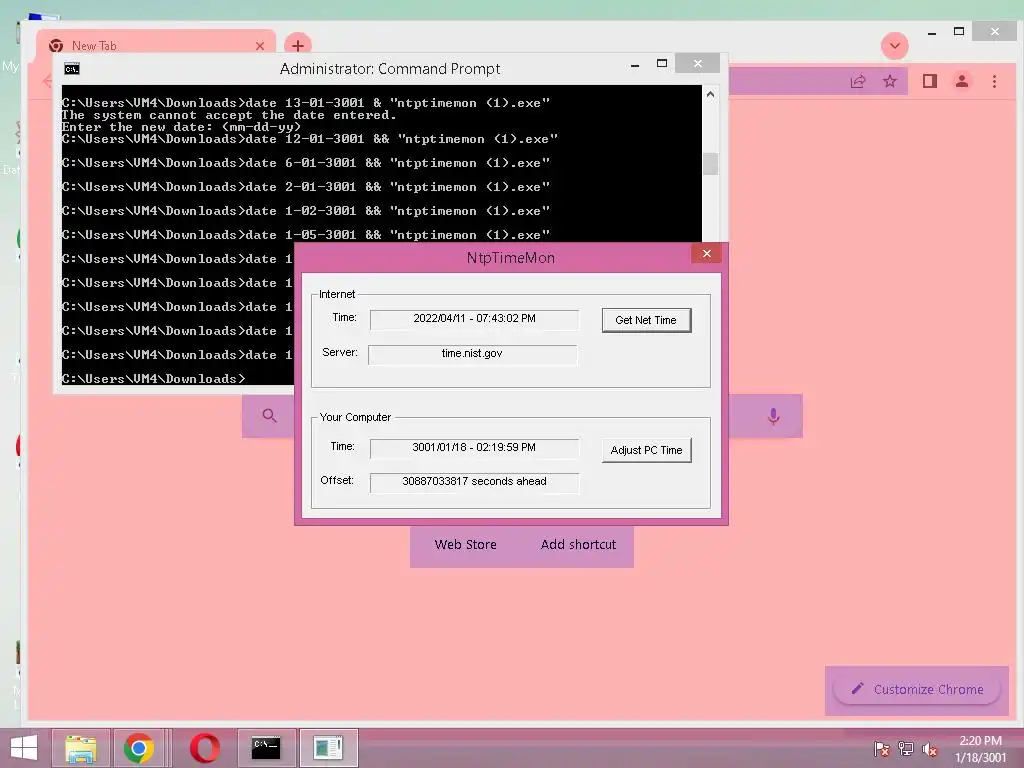This screenshot has width=1024, height=768.
Task: Share this page via share icon
Action: [x=857, y=82]
